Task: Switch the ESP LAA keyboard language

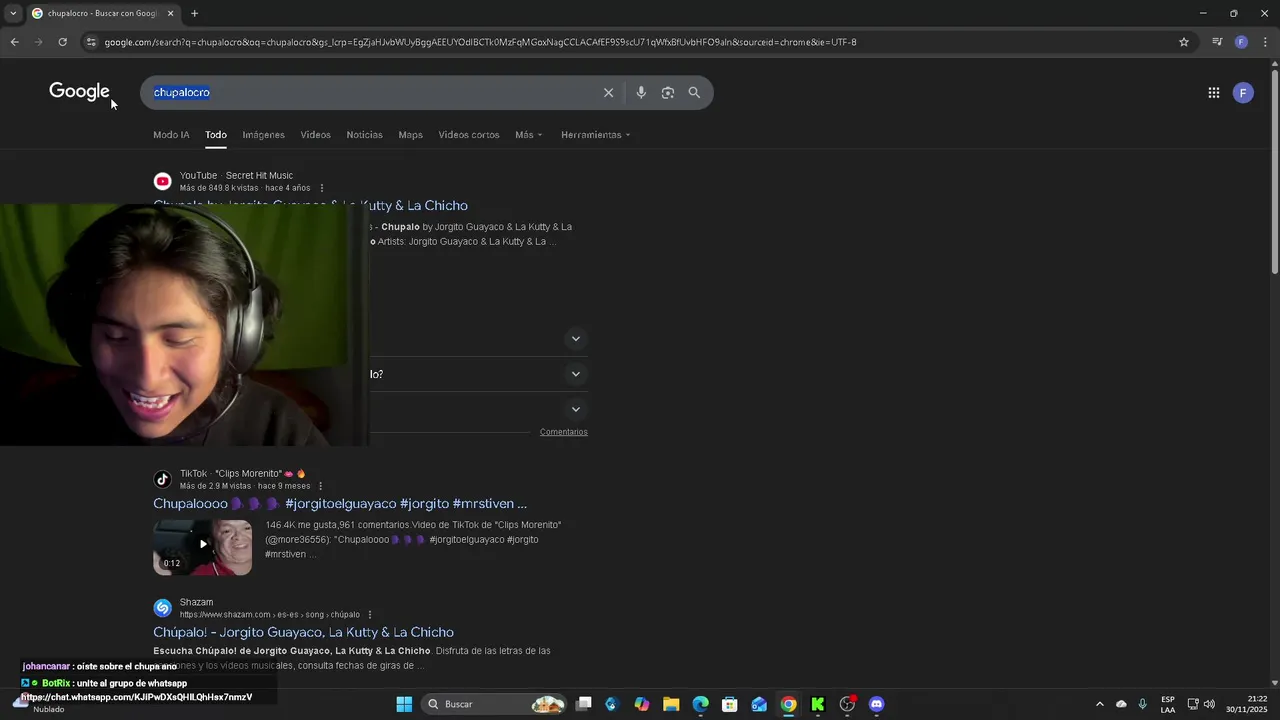Action: point(1168,704)
